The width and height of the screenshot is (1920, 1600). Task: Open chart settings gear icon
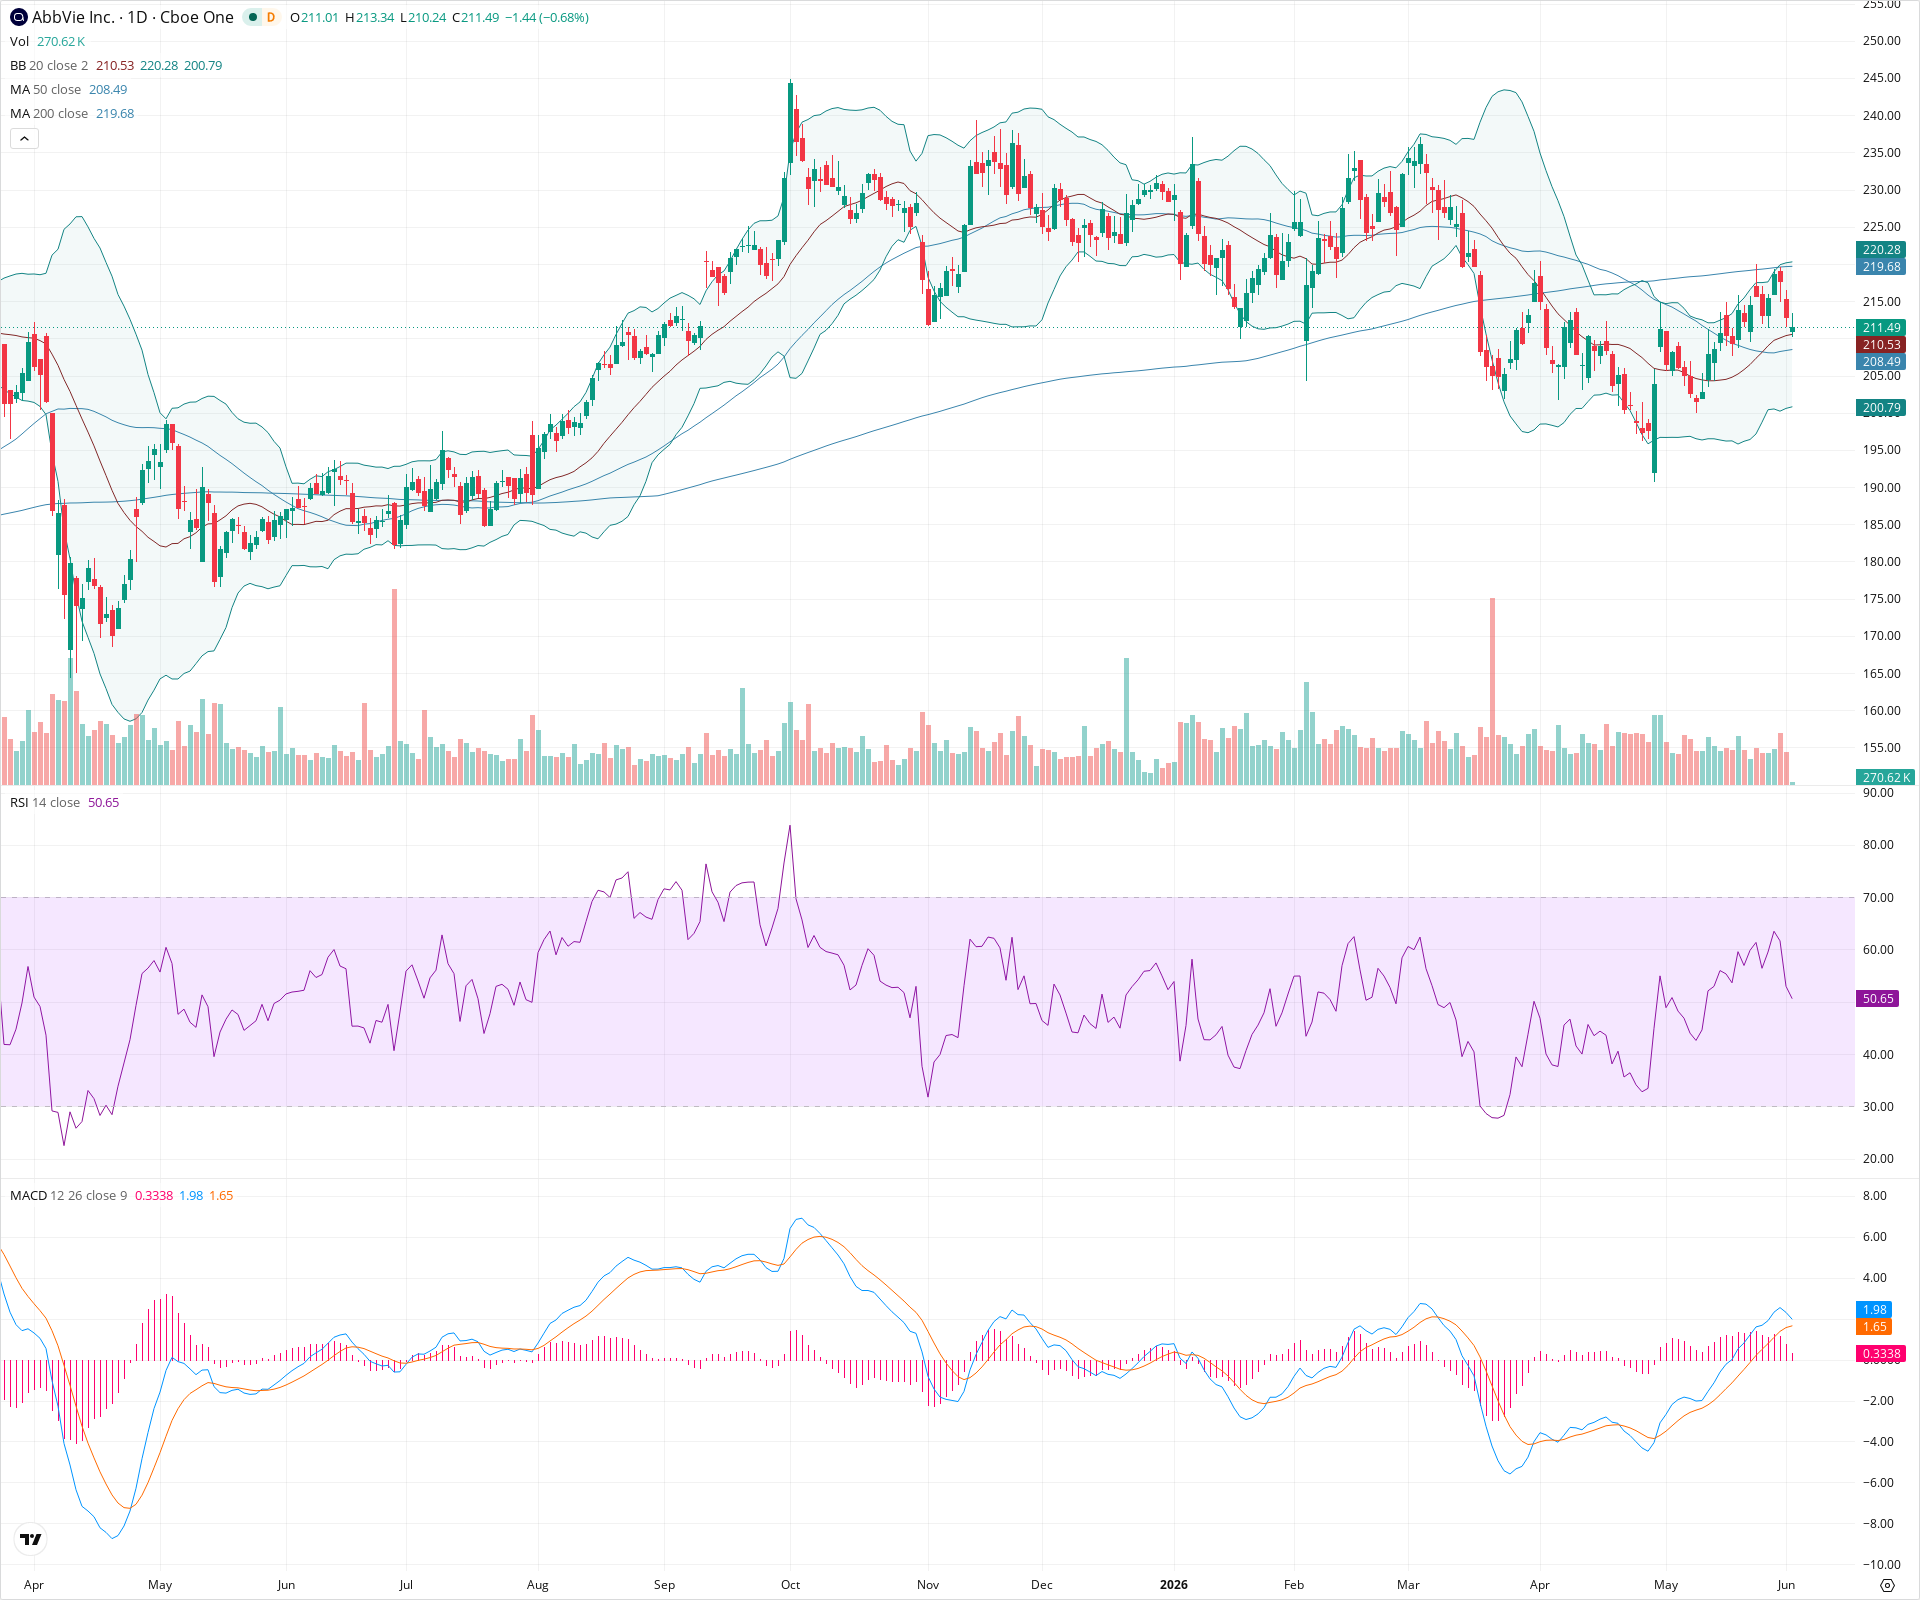pos(1887,1585)
